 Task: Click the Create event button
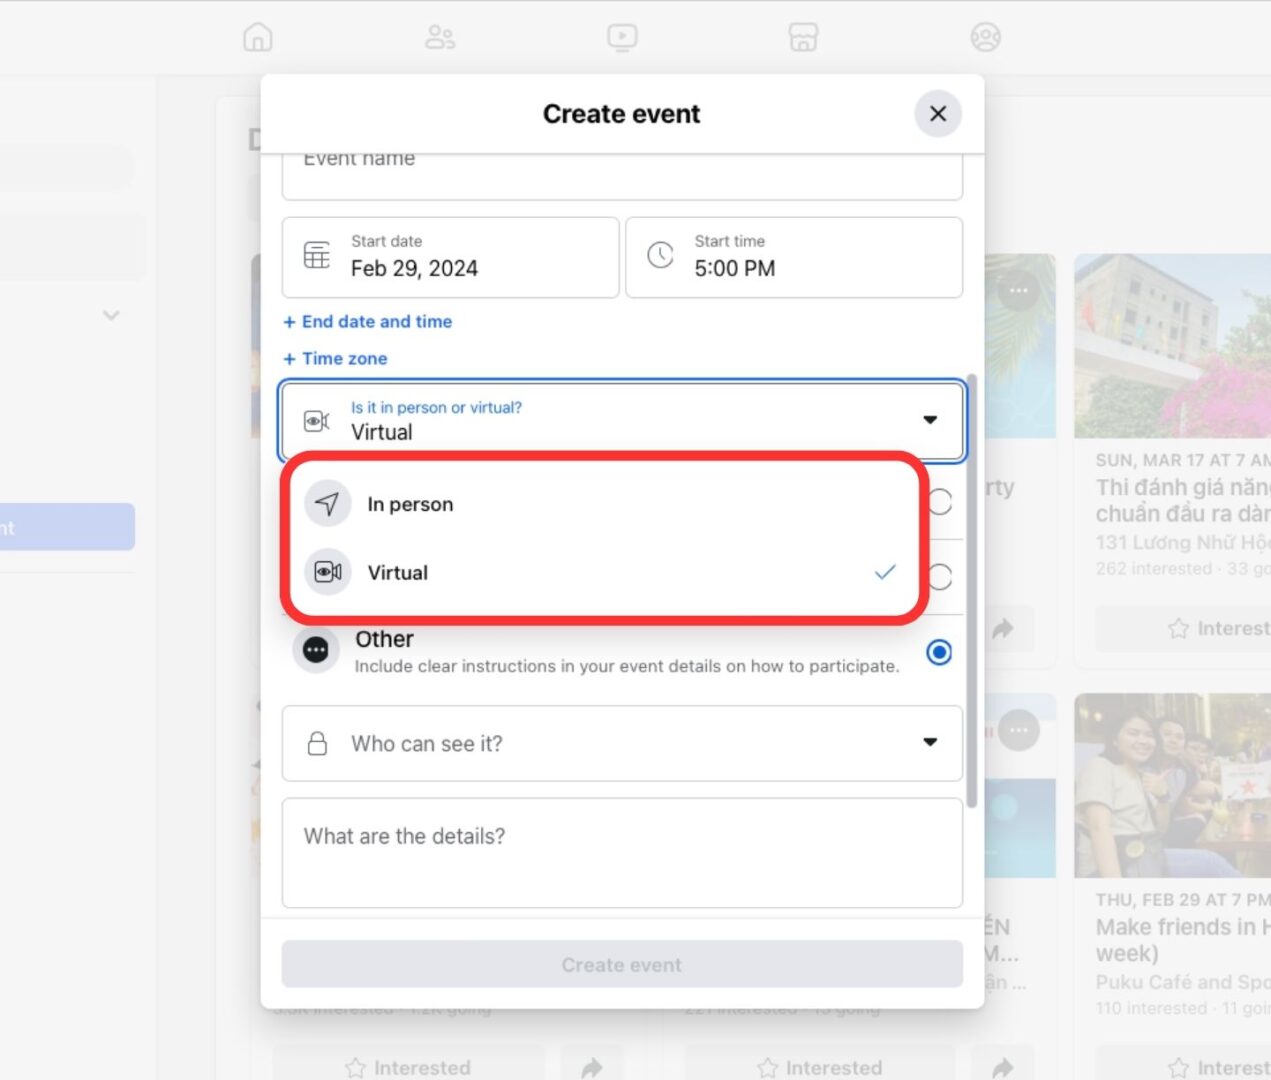622,965
